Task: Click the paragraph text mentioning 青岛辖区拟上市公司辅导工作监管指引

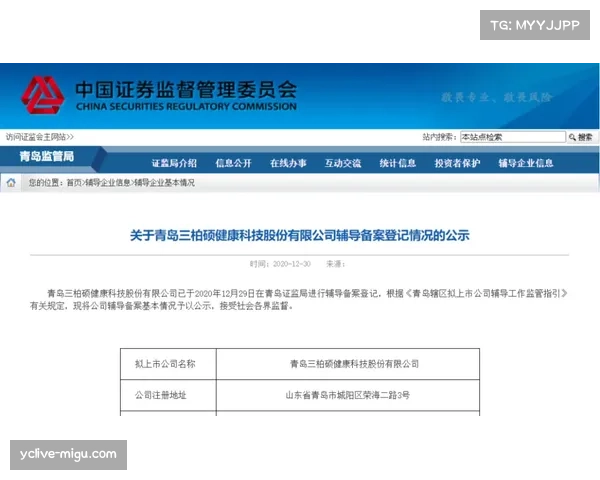Action: [x=299, y=299]
